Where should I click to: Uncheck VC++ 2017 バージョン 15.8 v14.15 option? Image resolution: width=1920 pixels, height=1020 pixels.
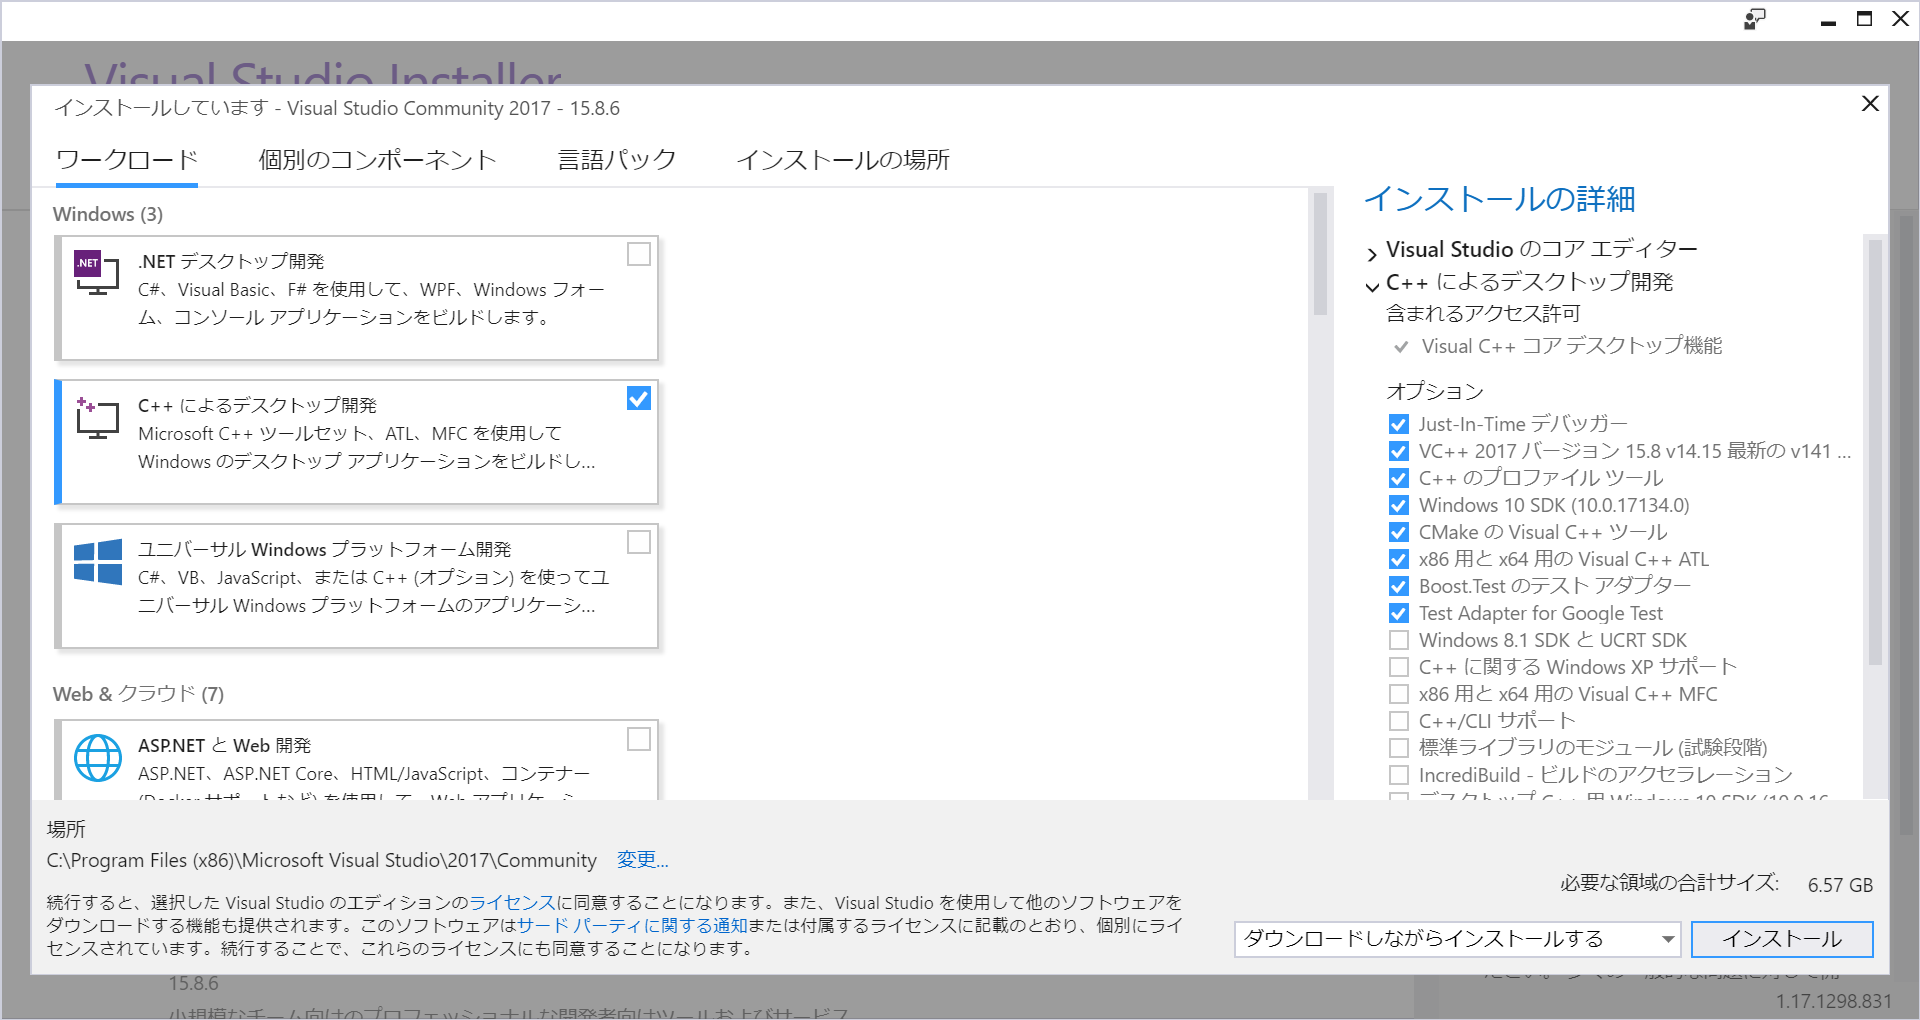click(x=1399, y=451)
